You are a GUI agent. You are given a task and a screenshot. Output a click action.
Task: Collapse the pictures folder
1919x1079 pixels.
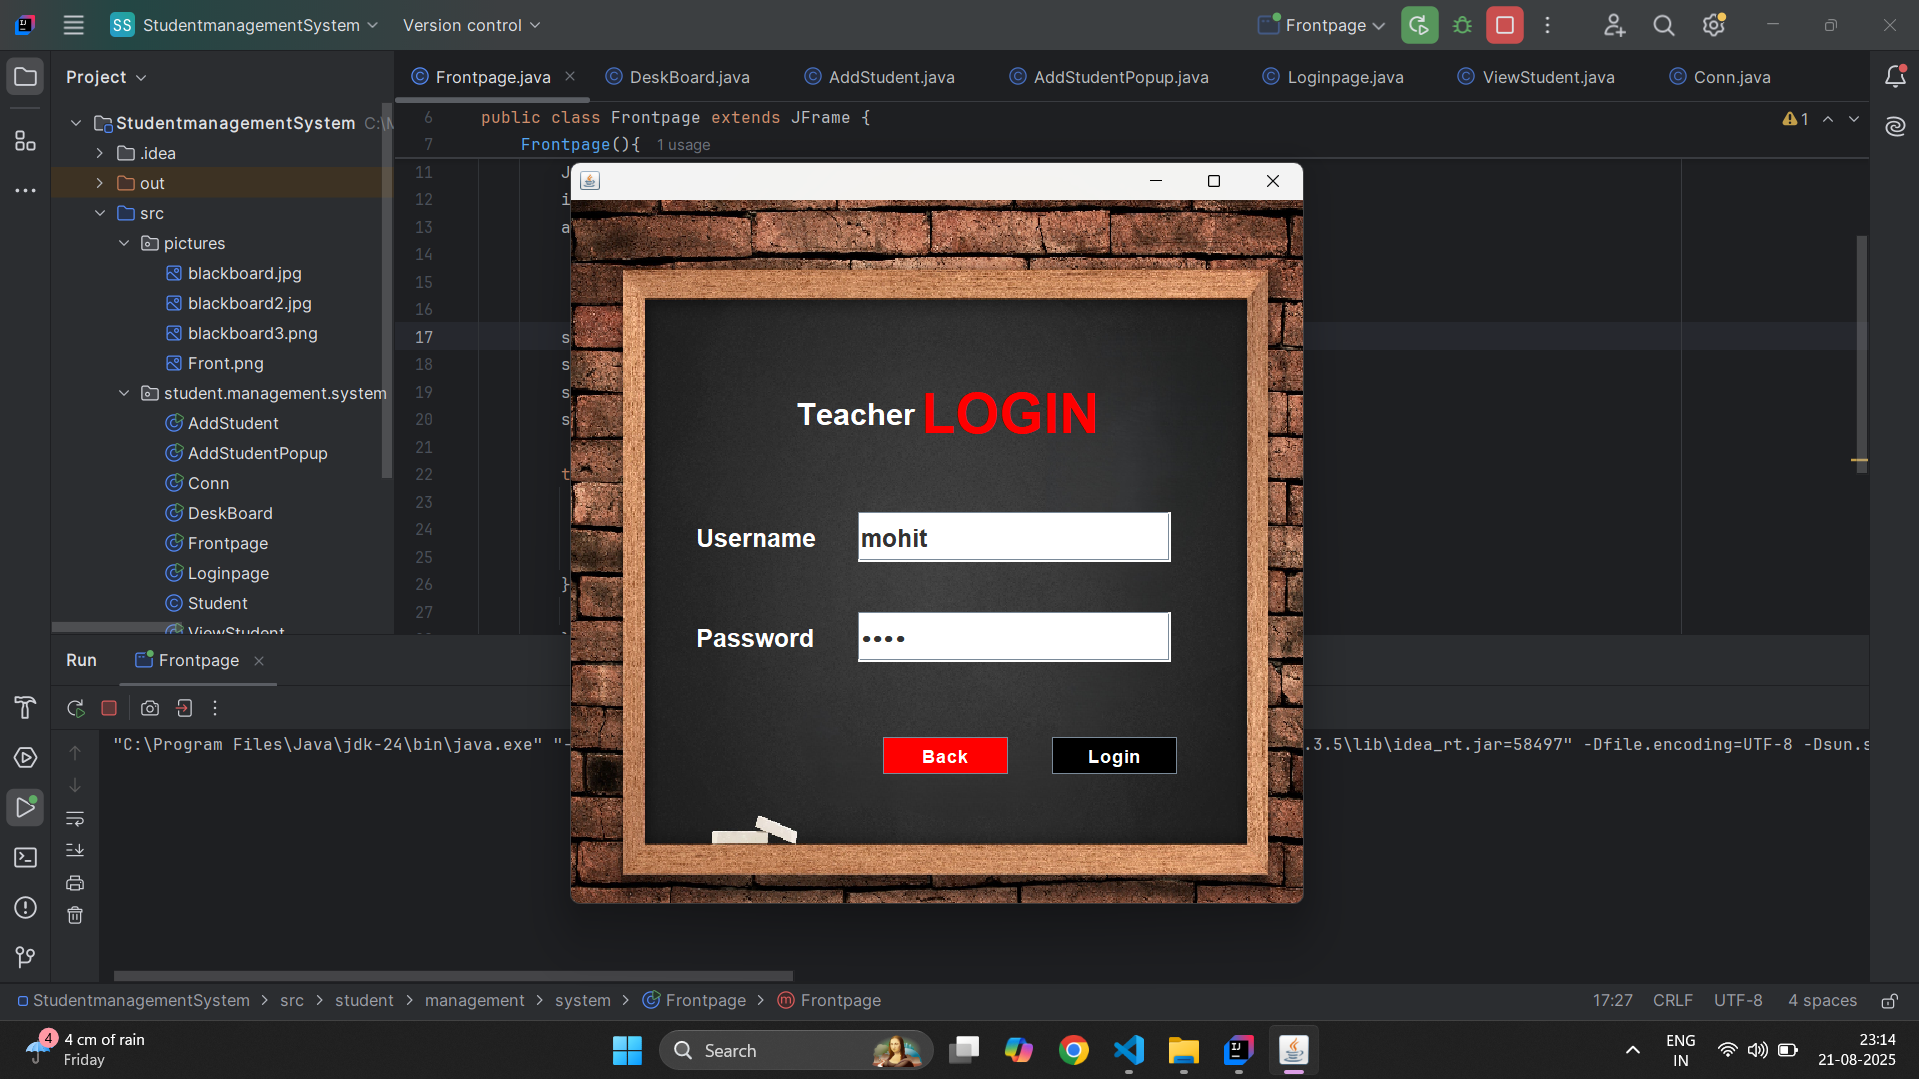[124, 243]
